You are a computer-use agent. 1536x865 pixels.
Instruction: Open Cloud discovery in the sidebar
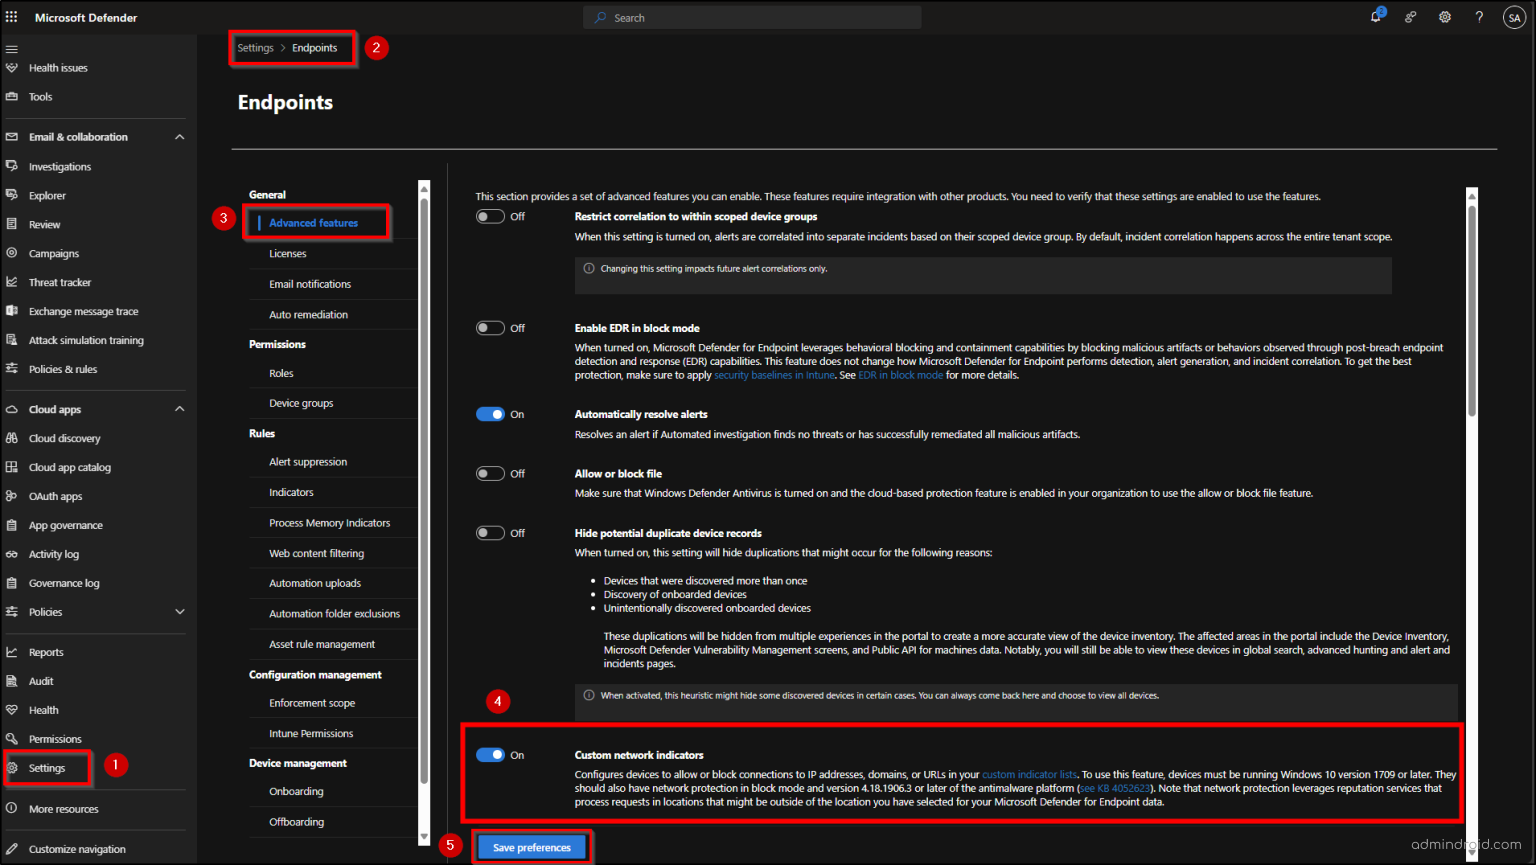click(x=64, y=439)
